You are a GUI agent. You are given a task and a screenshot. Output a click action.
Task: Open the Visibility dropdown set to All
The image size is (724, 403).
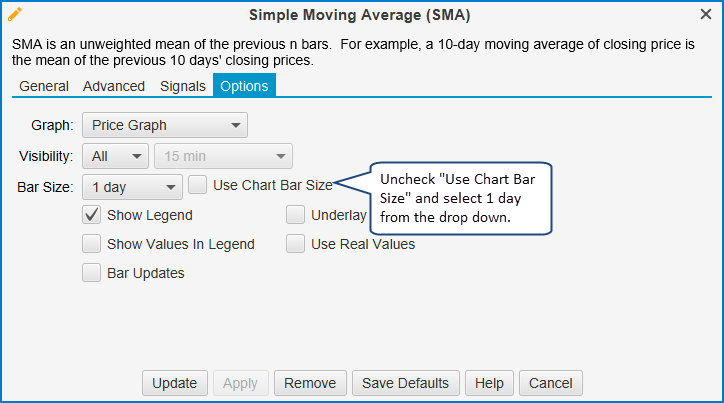pyautogui.click(x=116, y=156)
